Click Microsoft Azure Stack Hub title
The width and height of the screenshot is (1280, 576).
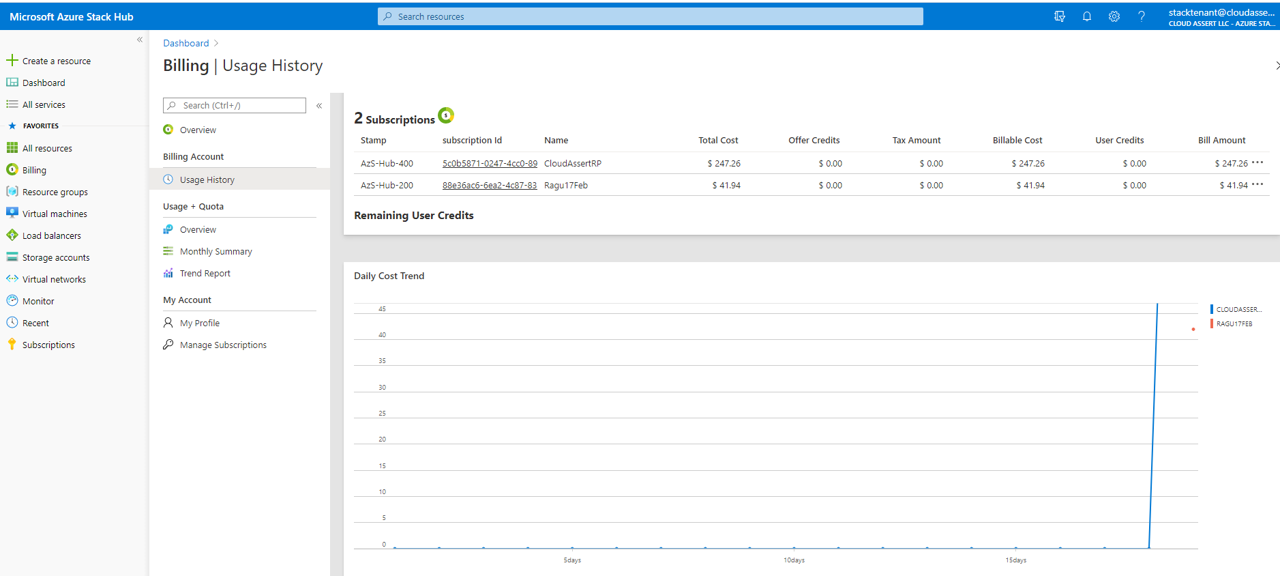tap(71, 17)
